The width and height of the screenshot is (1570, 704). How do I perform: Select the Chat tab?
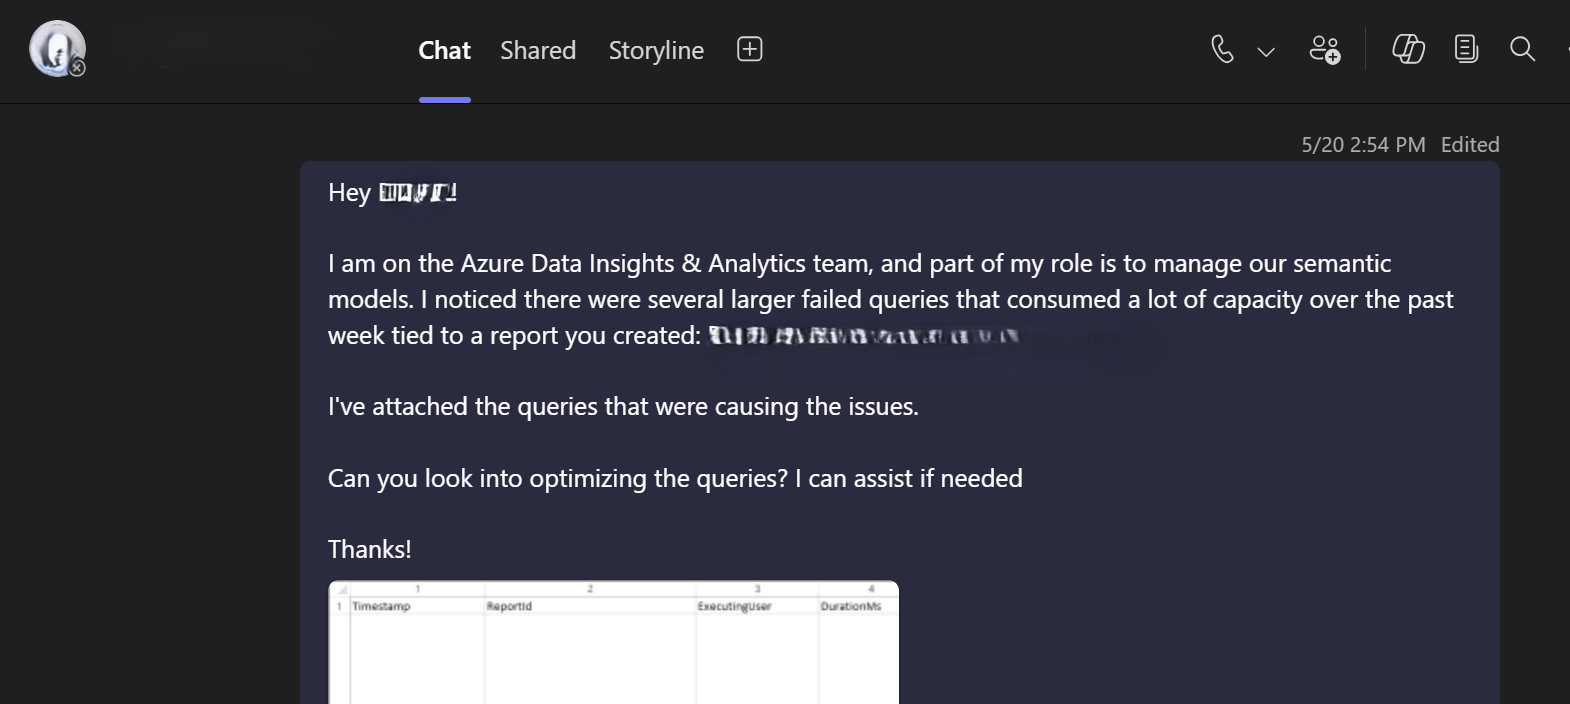pos(444,50)
